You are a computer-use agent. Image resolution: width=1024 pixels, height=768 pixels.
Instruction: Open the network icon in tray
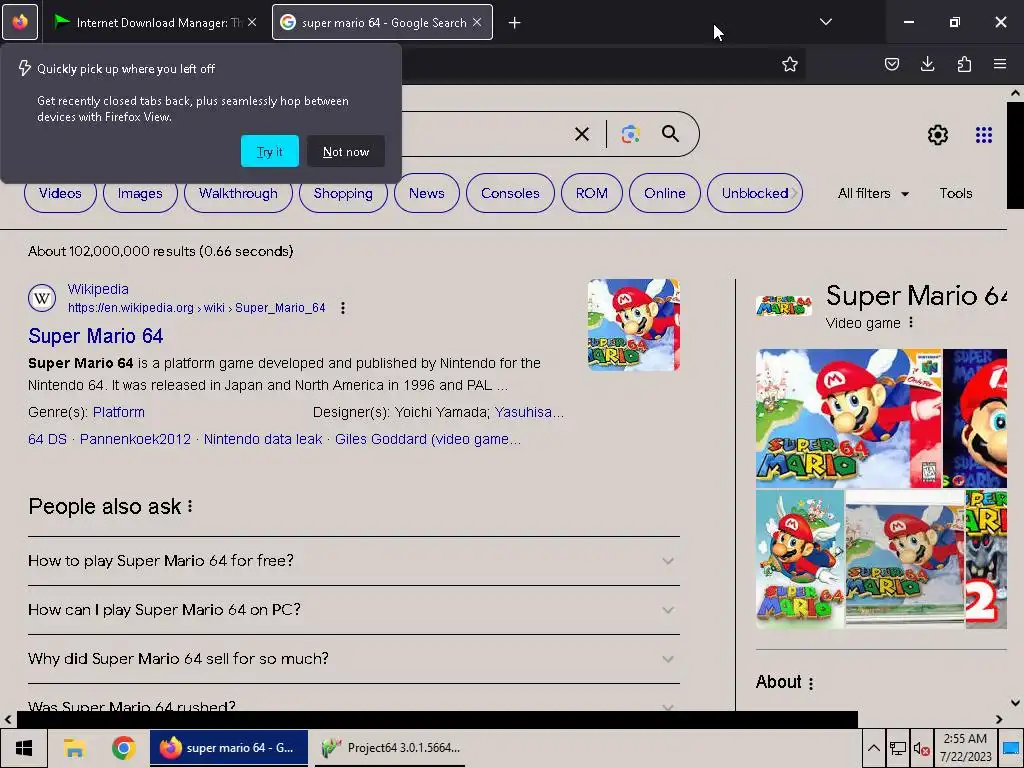pos(898,748)
